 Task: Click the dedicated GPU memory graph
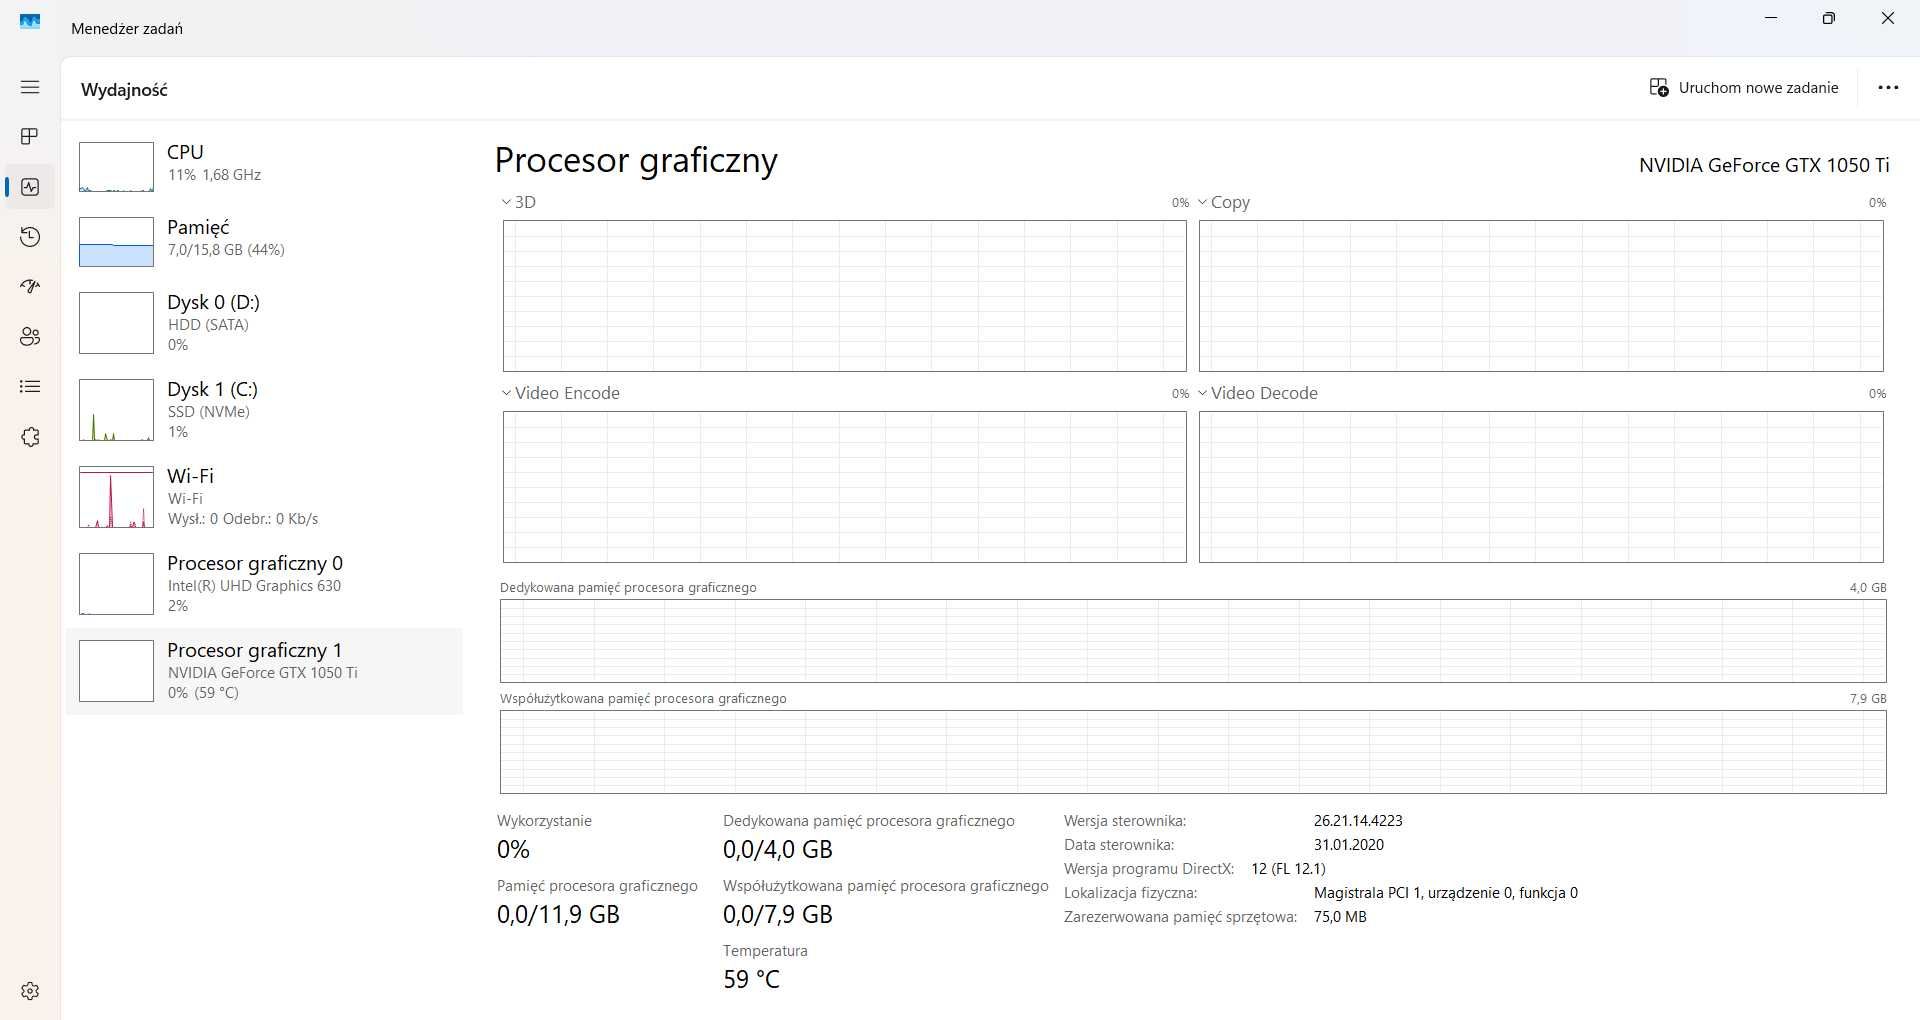1193,641
